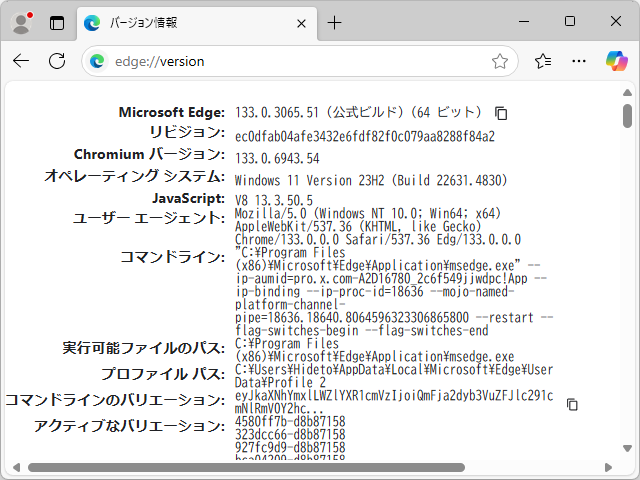640x480 pixels.
Task: Open a new tab with plus button
Action: pyautogui.click(x=334, y=23)
